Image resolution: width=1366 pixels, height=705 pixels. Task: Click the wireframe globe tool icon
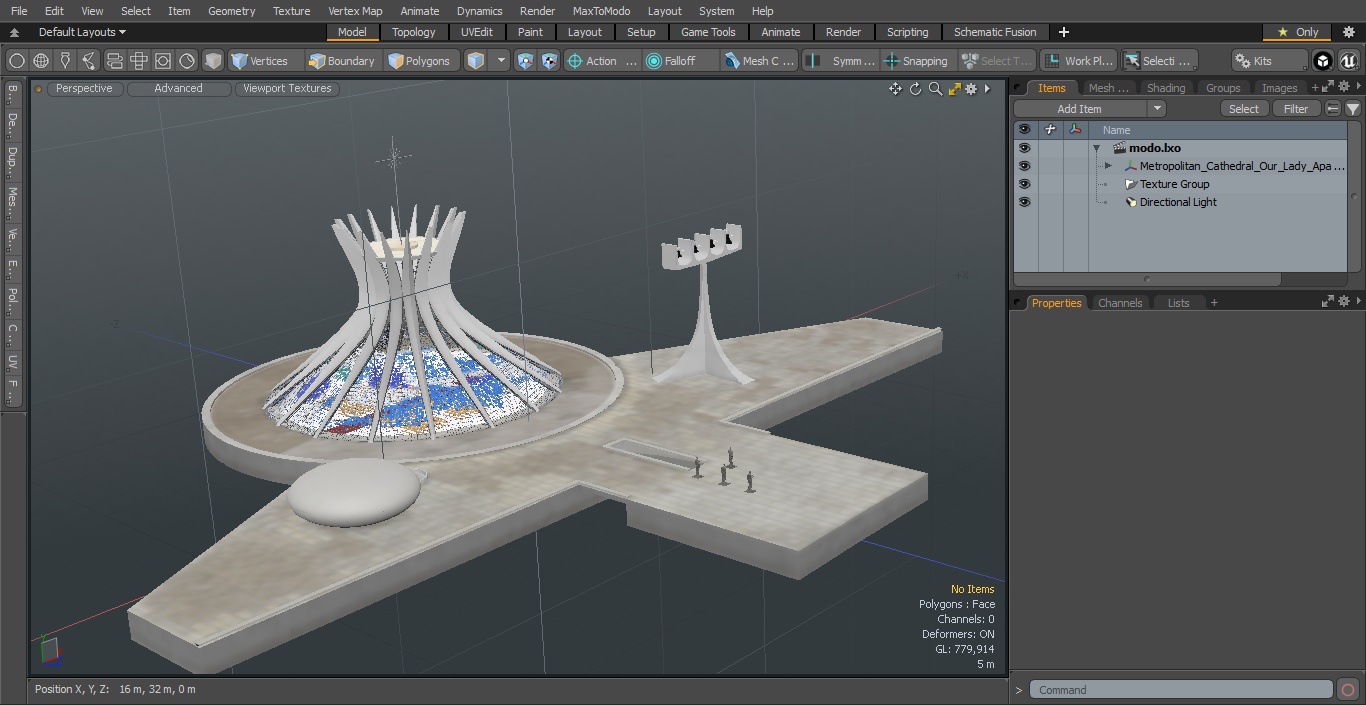[x=41, y=61]
